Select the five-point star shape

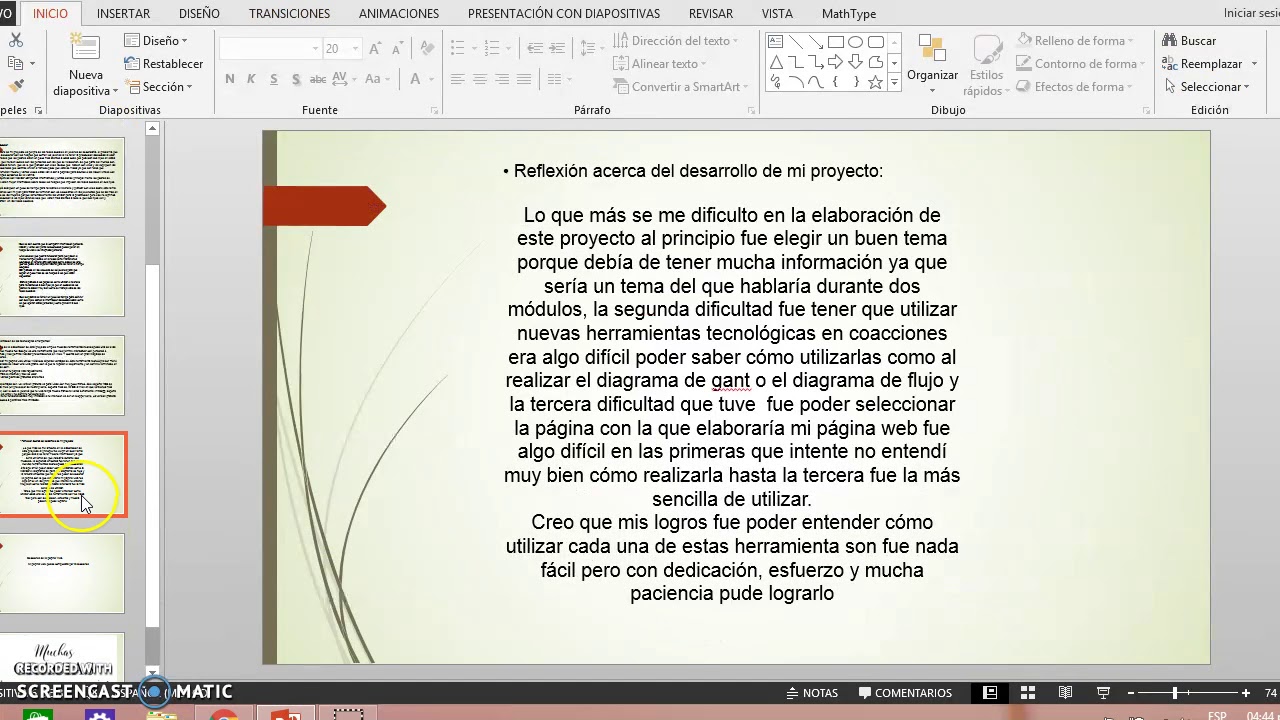click(x=876, y=82)
